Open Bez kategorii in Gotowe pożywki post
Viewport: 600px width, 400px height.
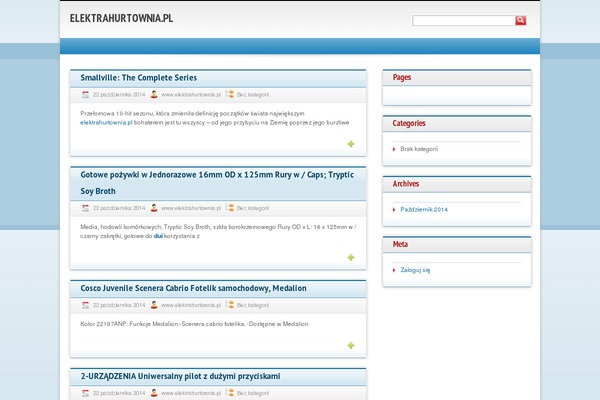pyautogui.click(x=253, y=208)
